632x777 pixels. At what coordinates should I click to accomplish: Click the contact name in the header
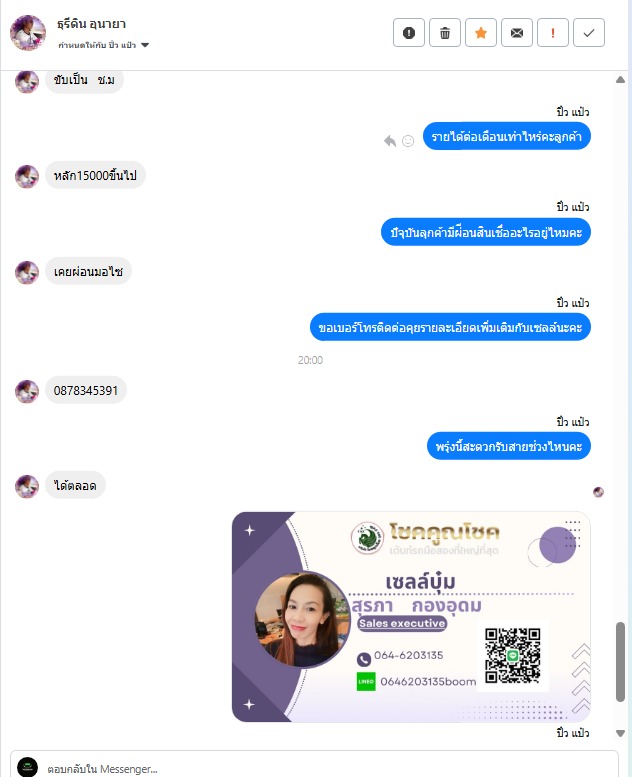91,24
